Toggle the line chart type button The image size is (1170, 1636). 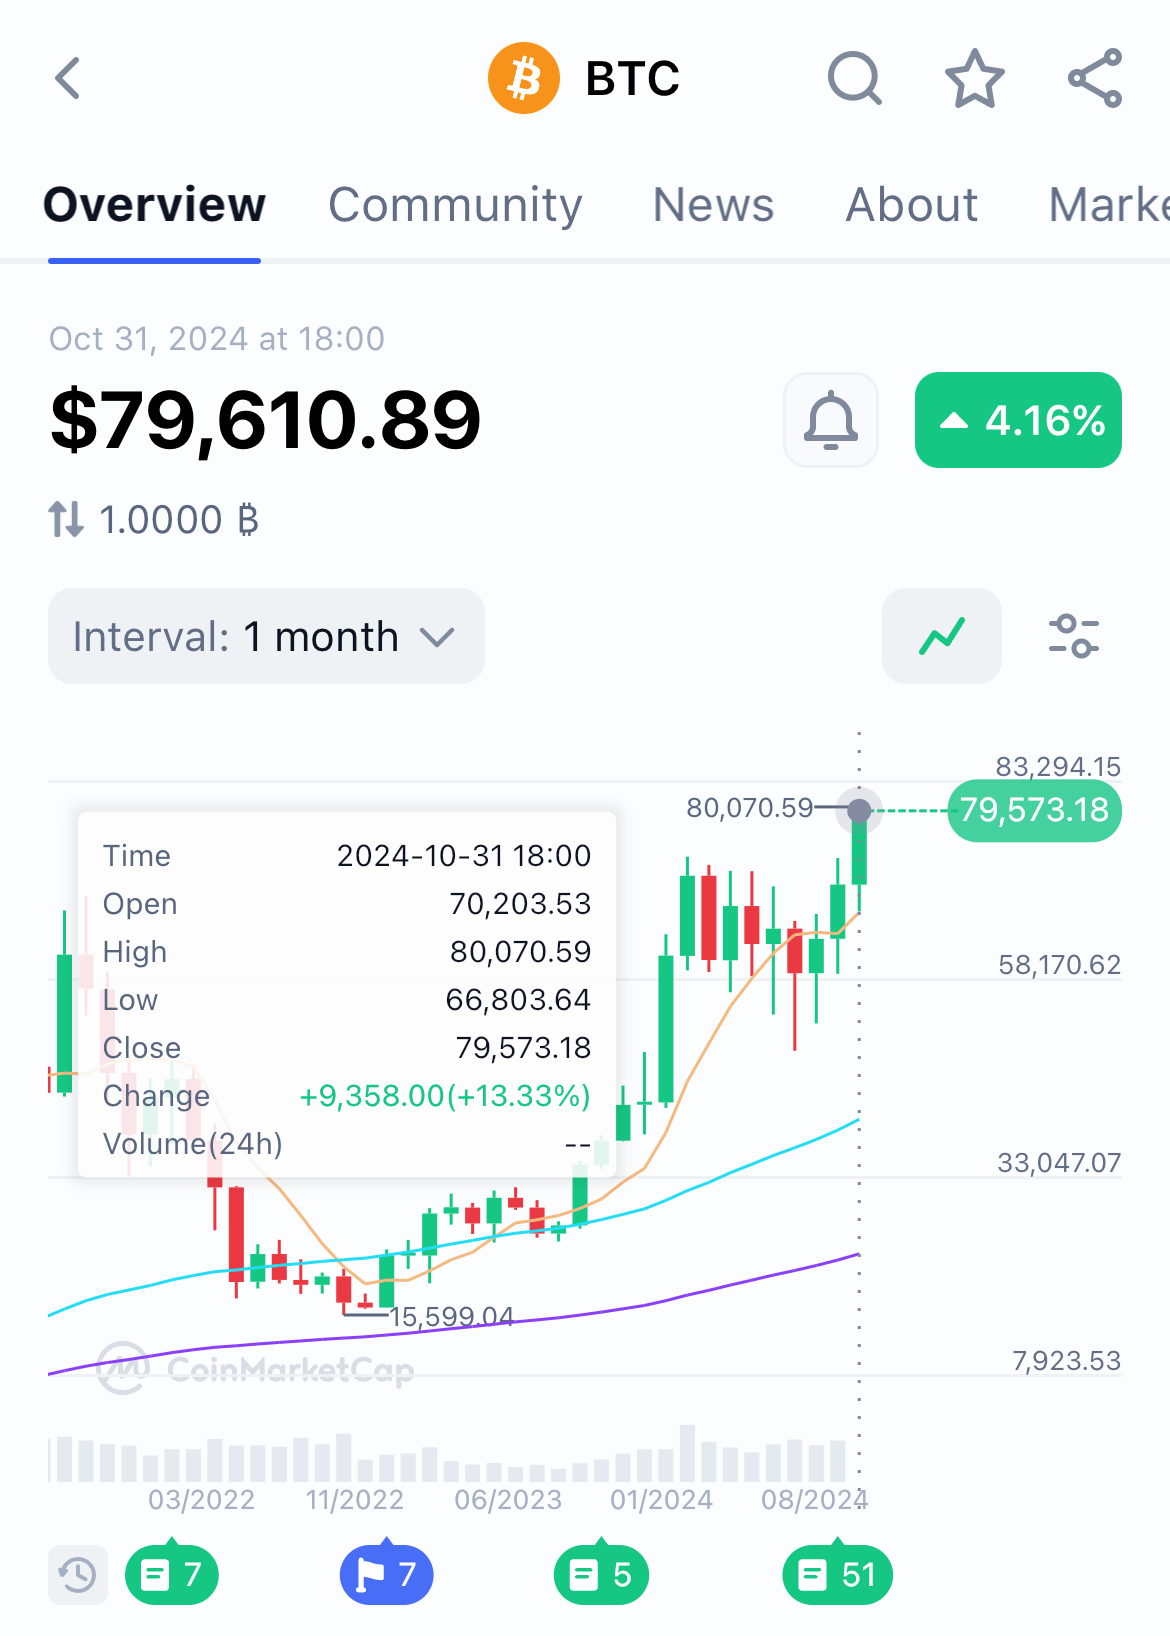click(x=942, y=636)
